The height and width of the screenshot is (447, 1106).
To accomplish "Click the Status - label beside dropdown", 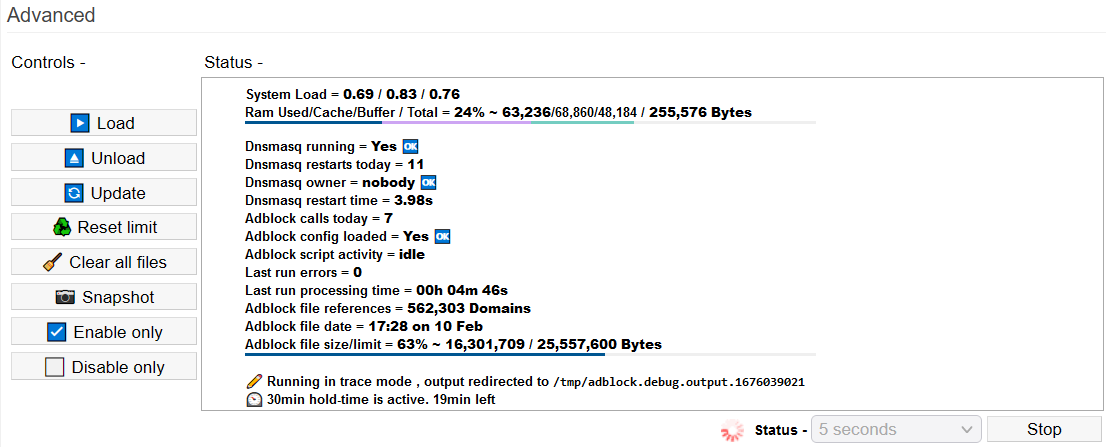I will (781, 429).
